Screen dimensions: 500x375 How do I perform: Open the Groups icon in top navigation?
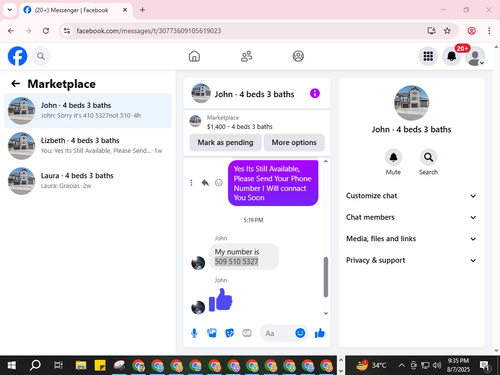(x=298, y=56)
